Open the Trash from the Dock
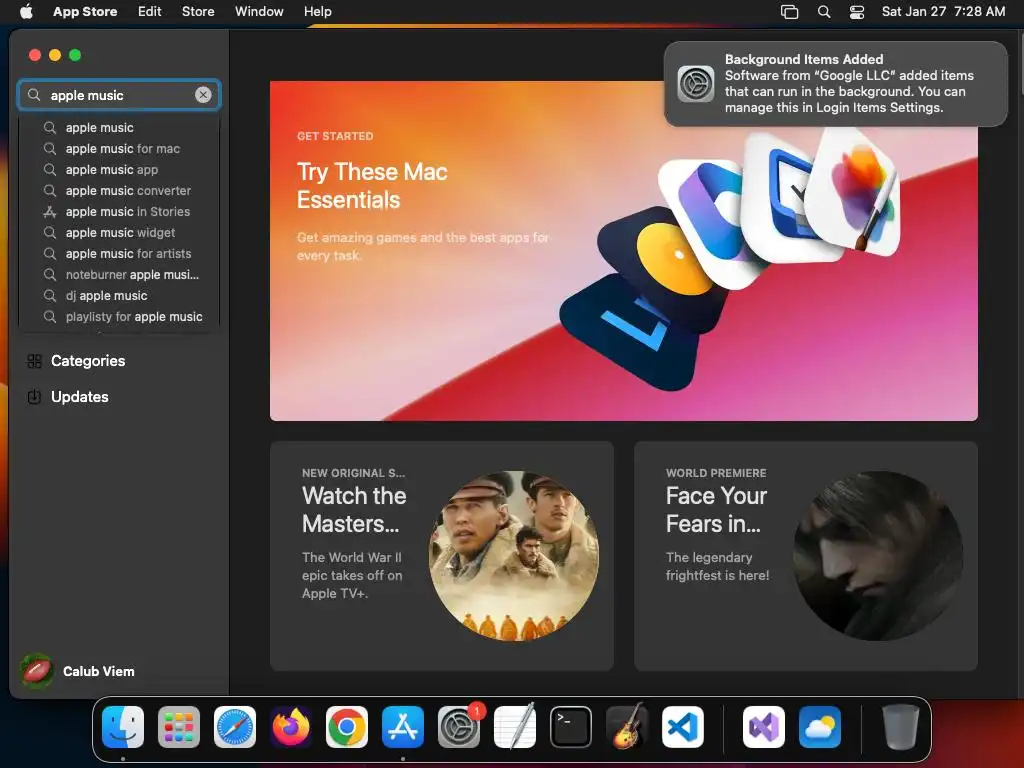The width and height of the screenshot is (1024, 768). [x=901, y=727]
